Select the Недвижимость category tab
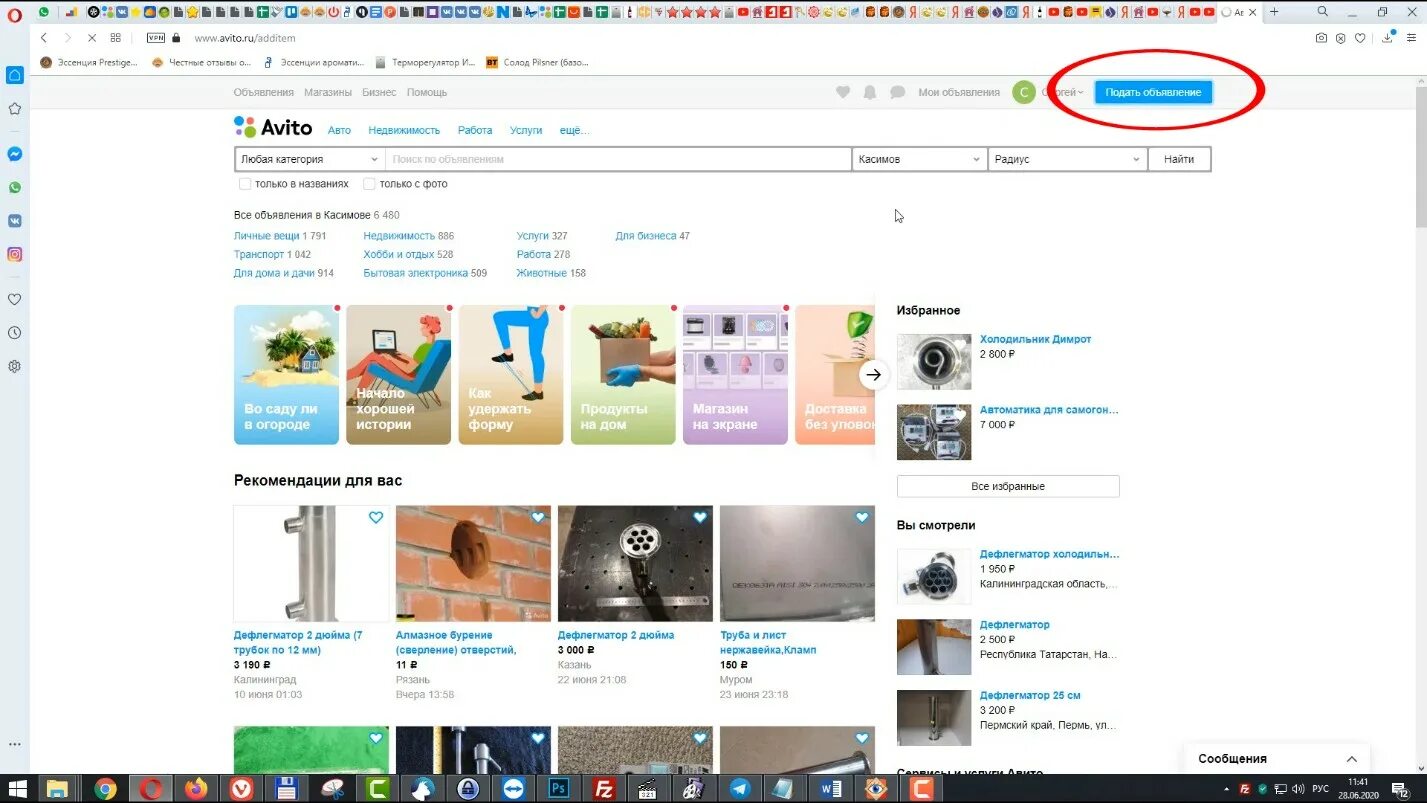The image size is (1427, 803). click(x=404, y=130)
